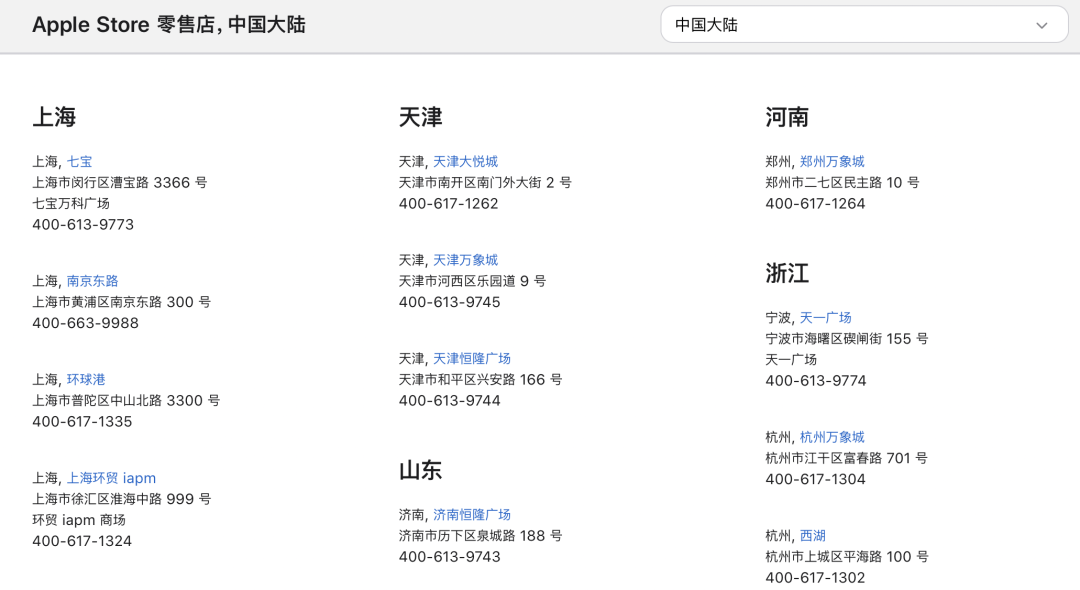Open the 上海环贸 iapm store link
This screenshot has height=590, width=1080.
pyautogui.click(x=111, y=478)
